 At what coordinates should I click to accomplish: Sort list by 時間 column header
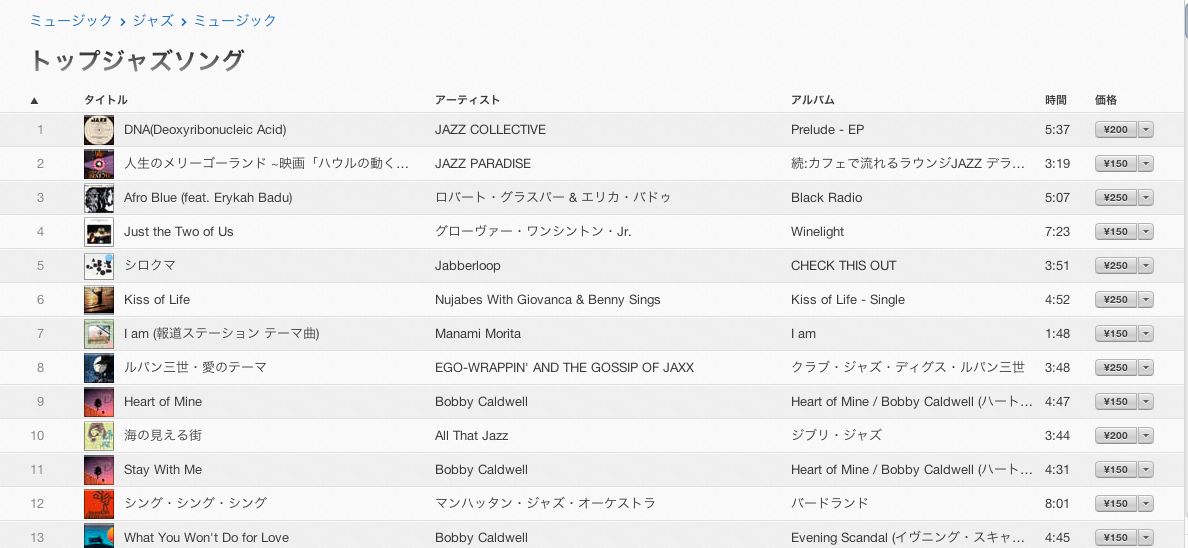click(x=1055, y=100)
